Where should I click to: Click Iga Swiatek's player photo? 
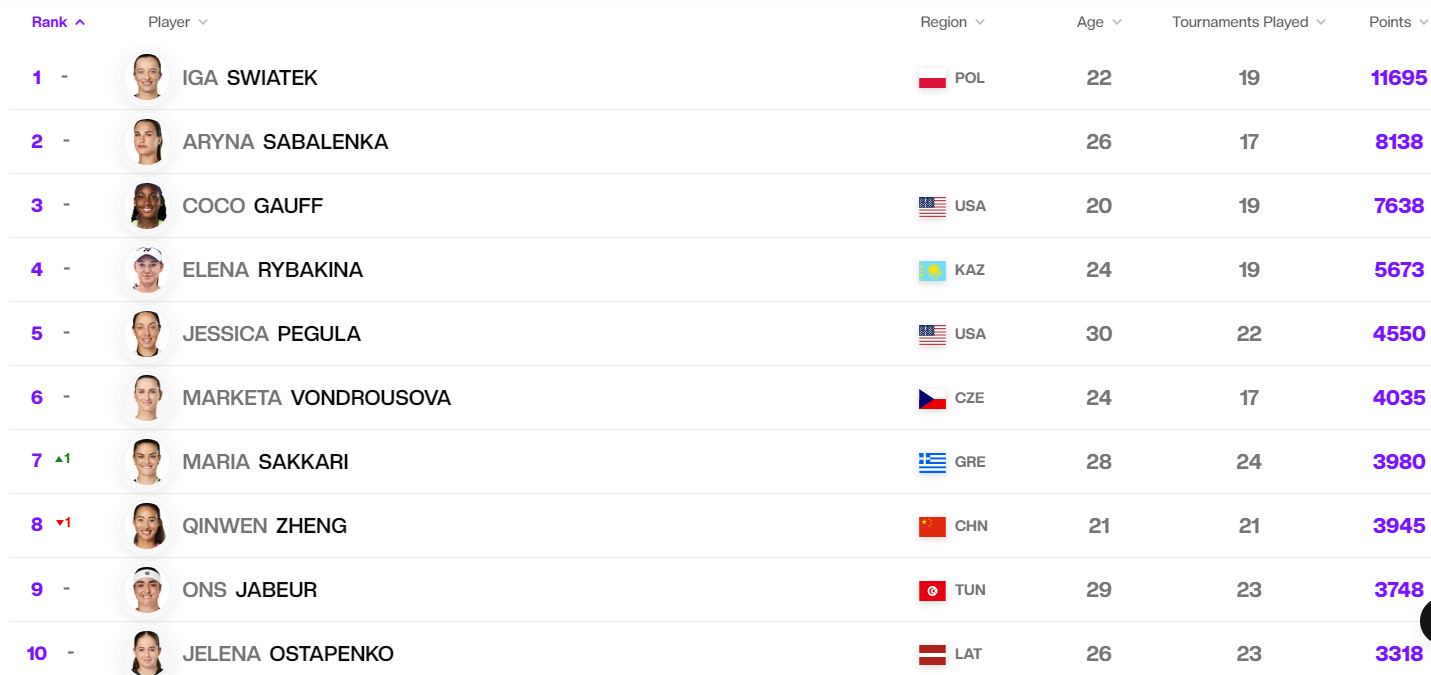click(x=148, y=78)
